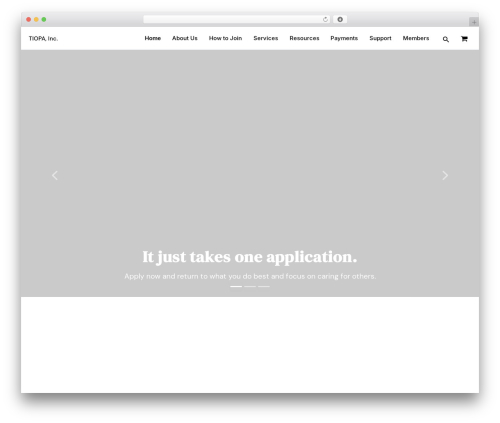The height and width of the screenshot is (423, 500).
Task: Select the first slider indicator dash
Action: [x=236, y=286]
